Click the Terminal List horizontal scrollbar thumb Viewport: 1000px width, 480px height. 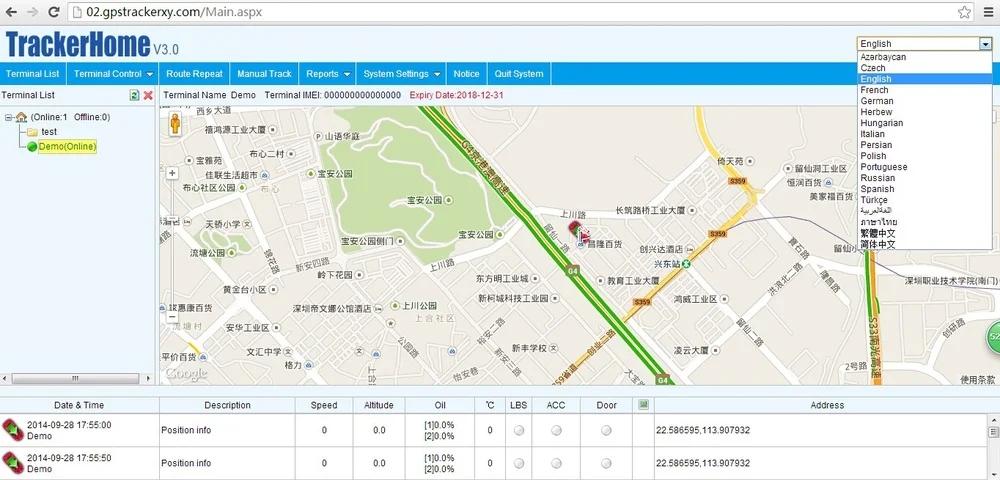pyautogui.click(x=75, y=379)
